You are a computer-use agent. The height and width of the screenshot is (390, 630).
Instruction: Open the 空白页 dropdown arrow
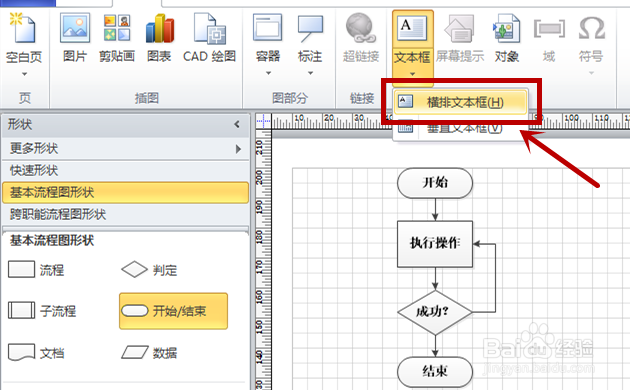pos(25,74)
